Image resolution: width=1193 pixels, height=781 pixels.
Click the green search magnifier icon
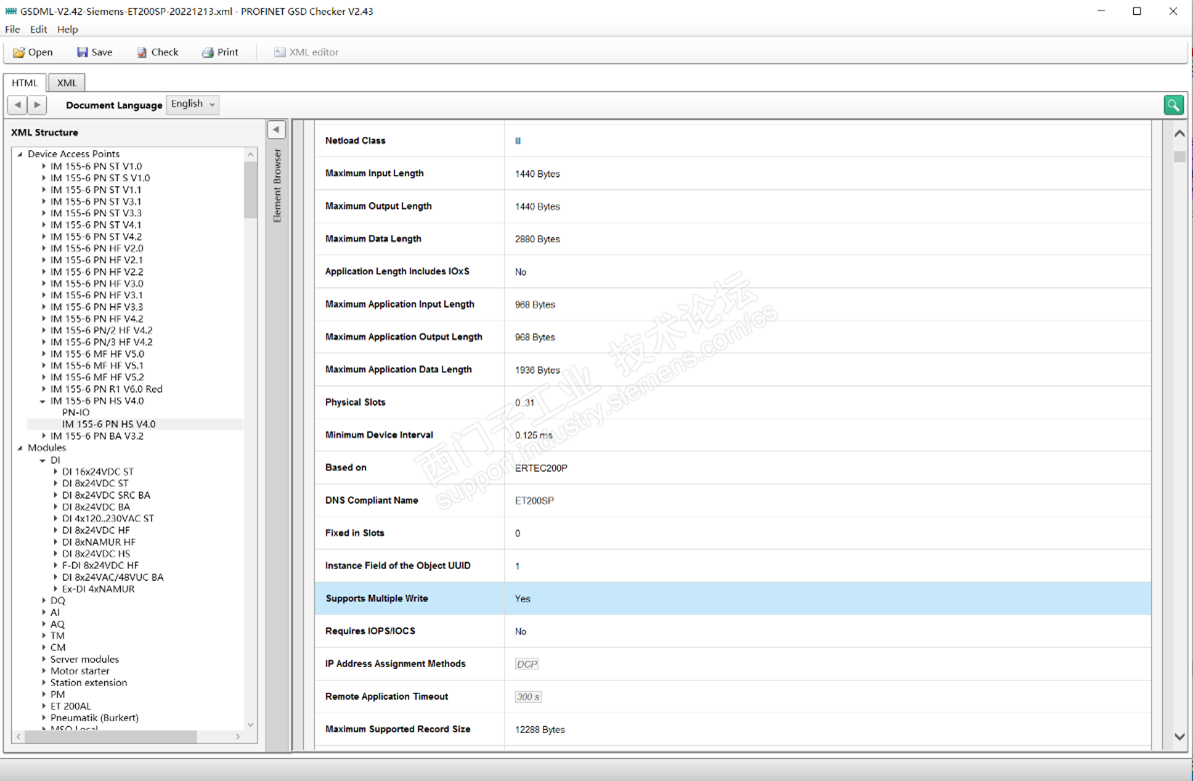(1173, 105)
